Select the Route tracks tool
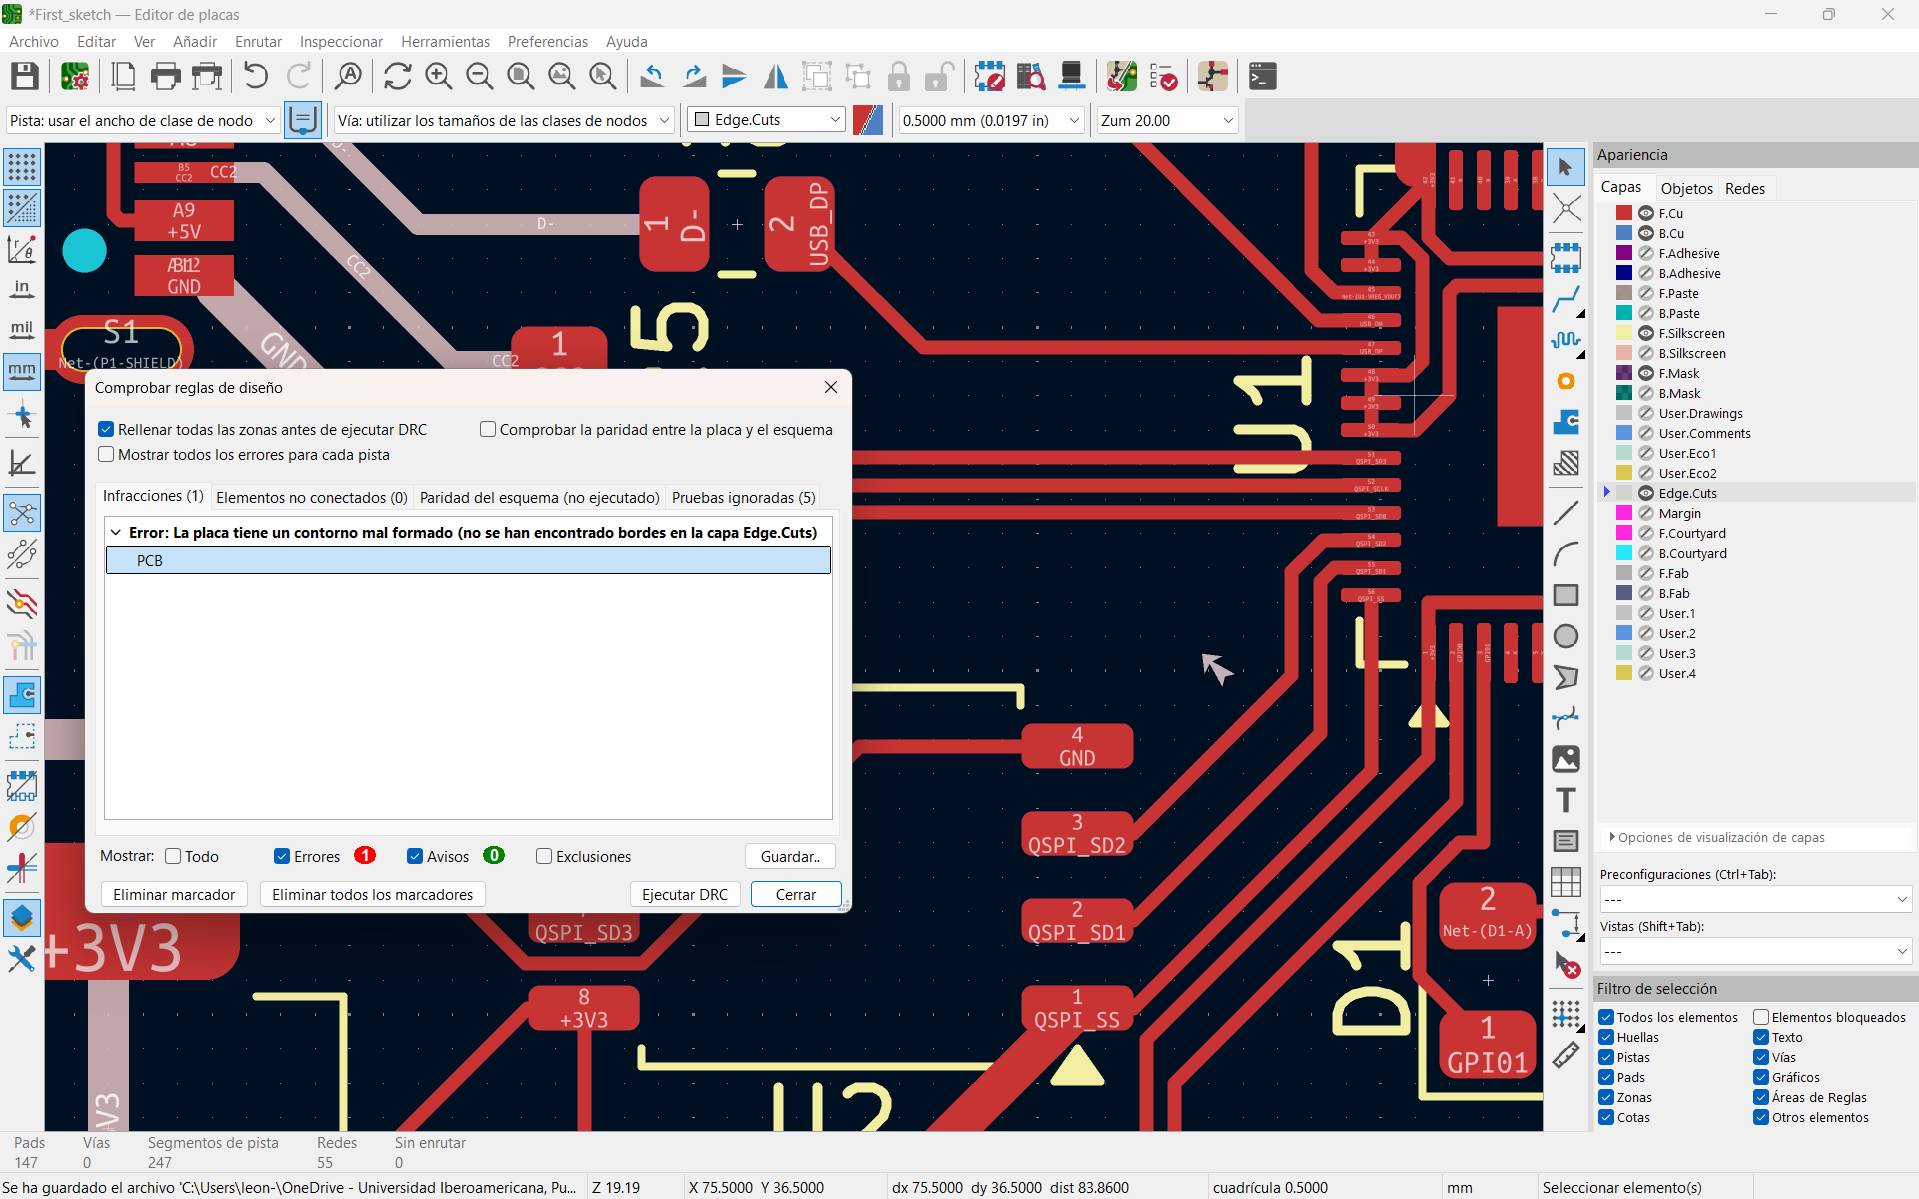Screen dimensions: 1919x1199 click(x=1565, y=298)
